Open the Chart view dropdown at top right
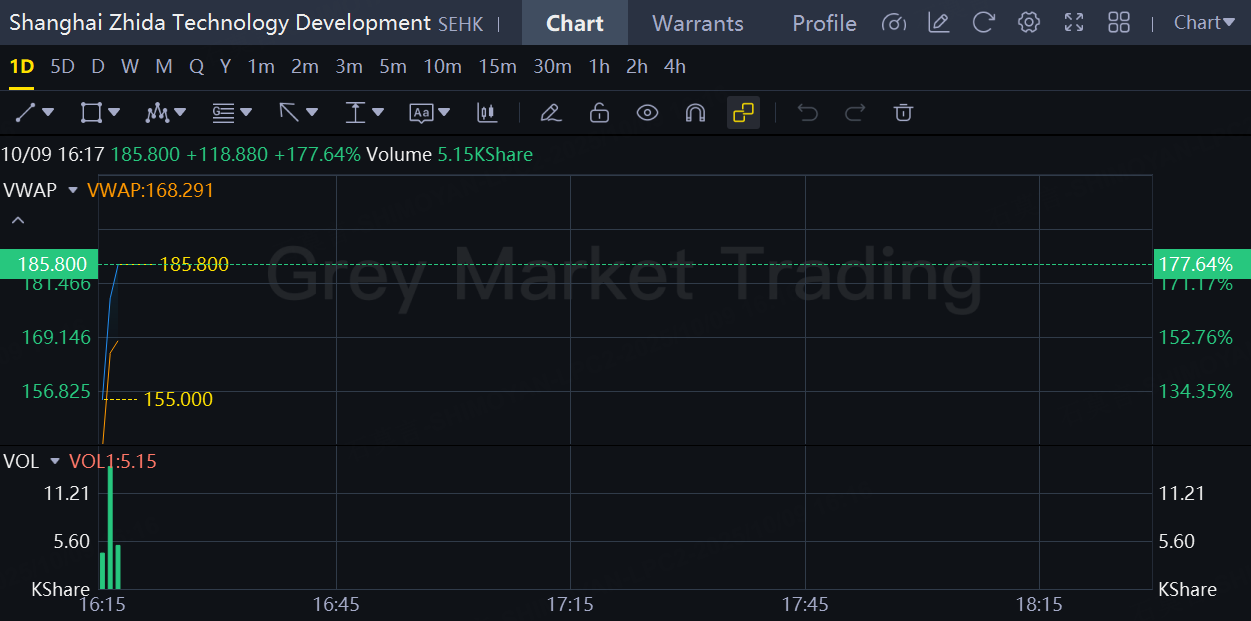The image size is (1251, 621). (x=1204, y=22)
